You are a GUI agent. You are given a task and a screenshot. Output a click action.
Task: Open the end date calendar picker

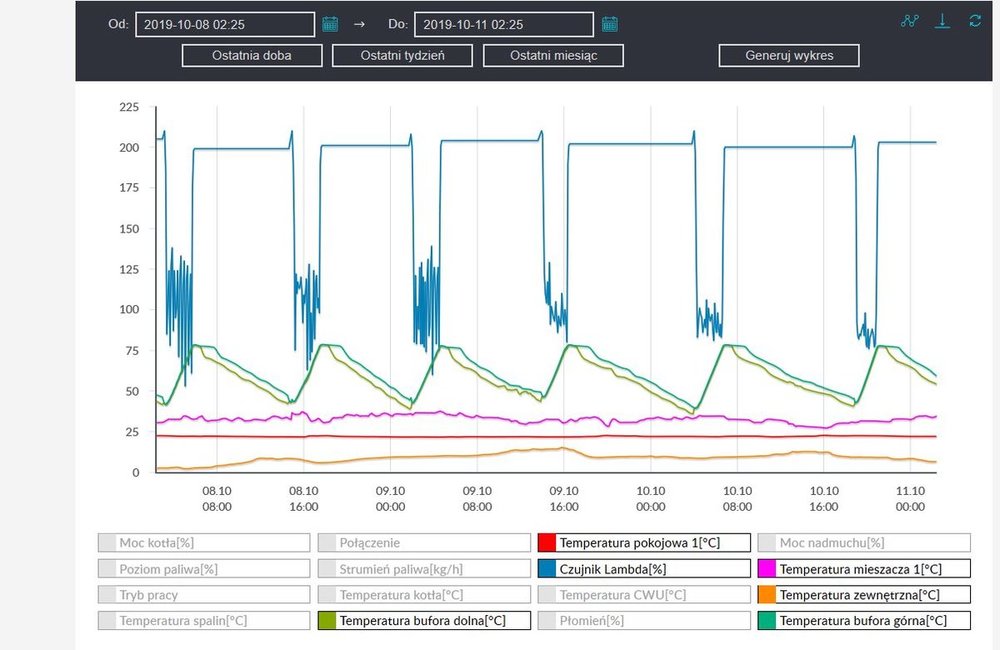tap(610, 24)
